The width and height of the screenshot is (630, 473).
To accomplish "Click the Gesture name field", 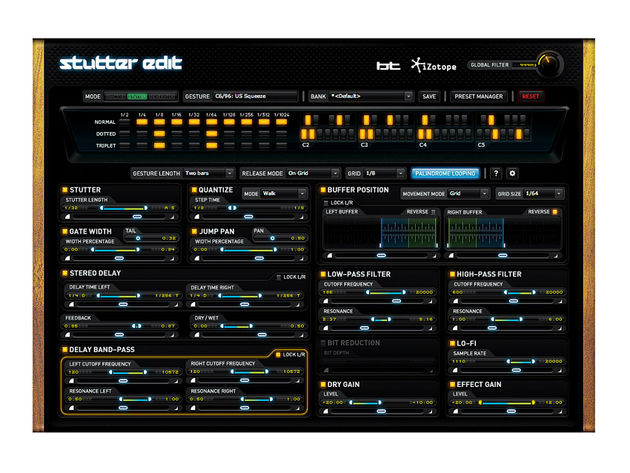I will coord(256,96).
